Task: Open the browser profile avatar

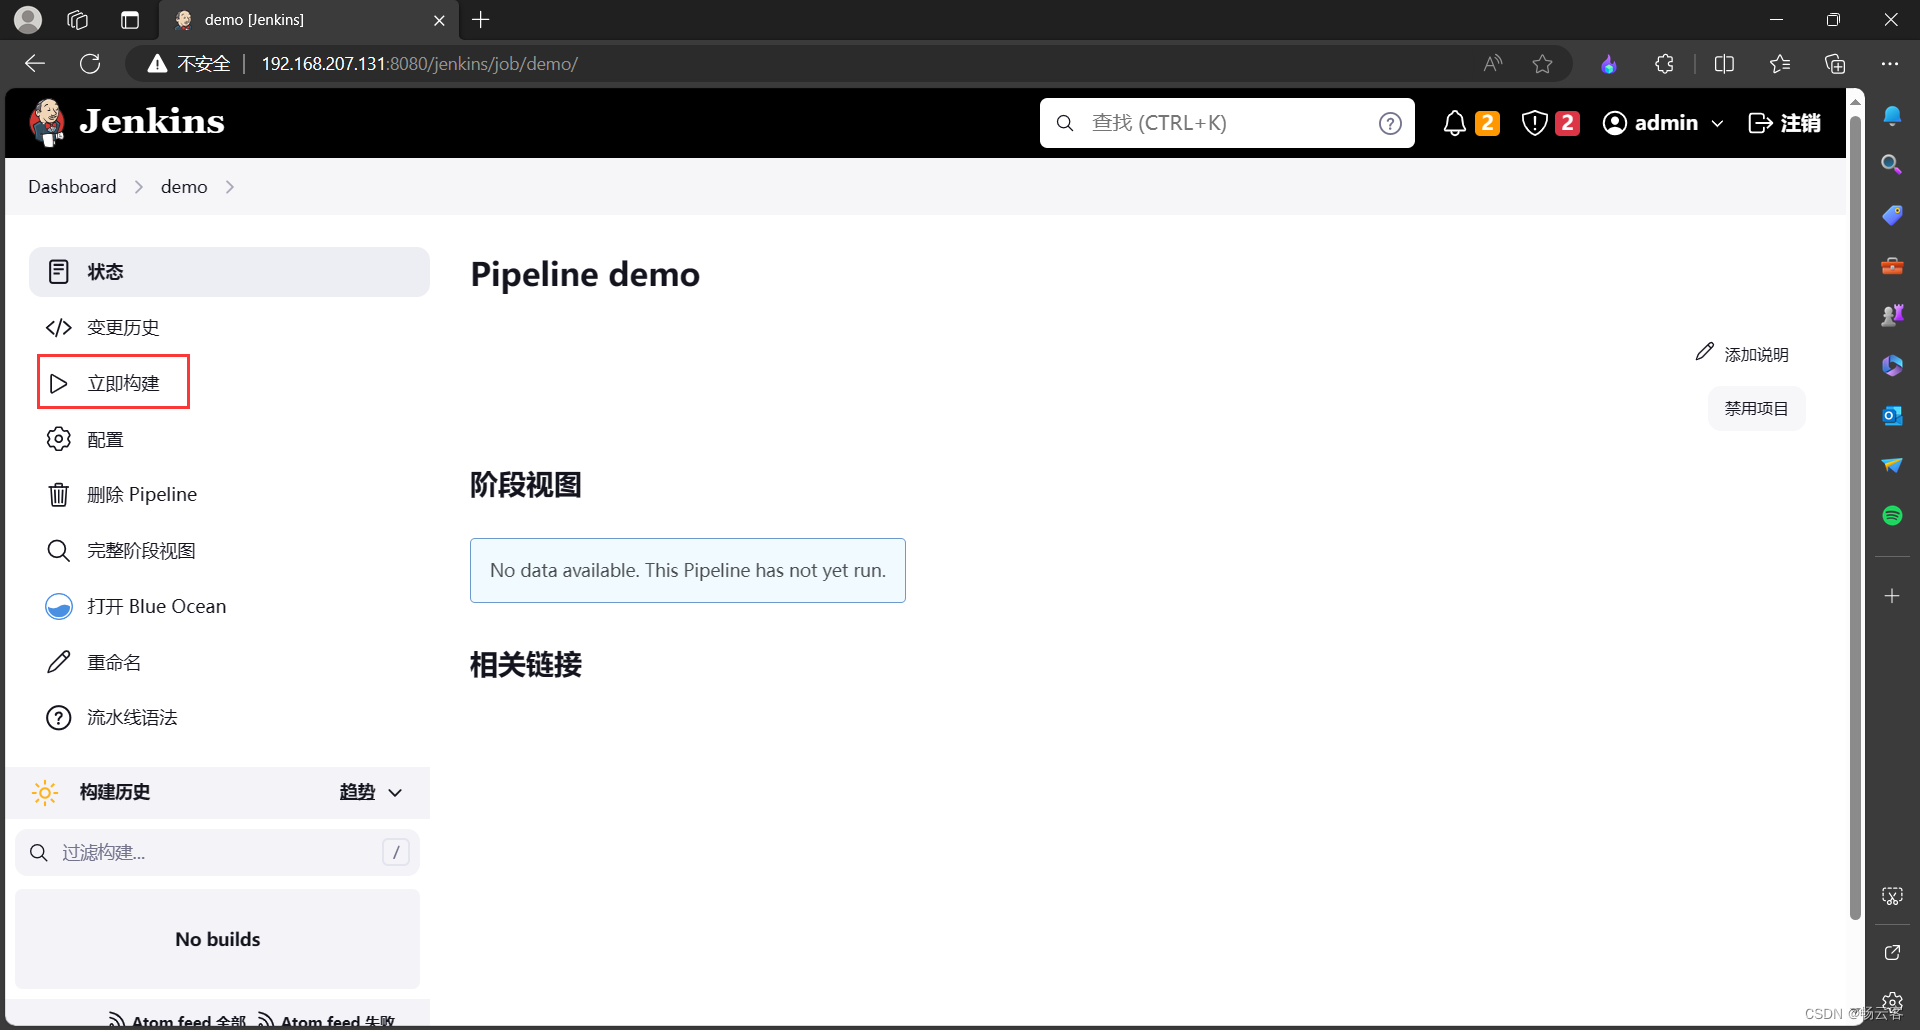Action: pos(28,20)
